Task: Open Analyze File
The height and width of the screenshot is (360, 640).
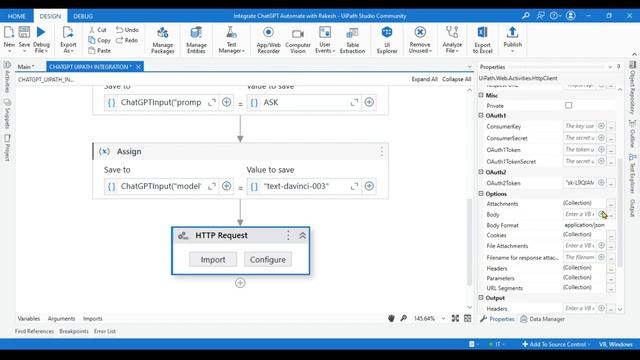Action: tap(452, 40)
